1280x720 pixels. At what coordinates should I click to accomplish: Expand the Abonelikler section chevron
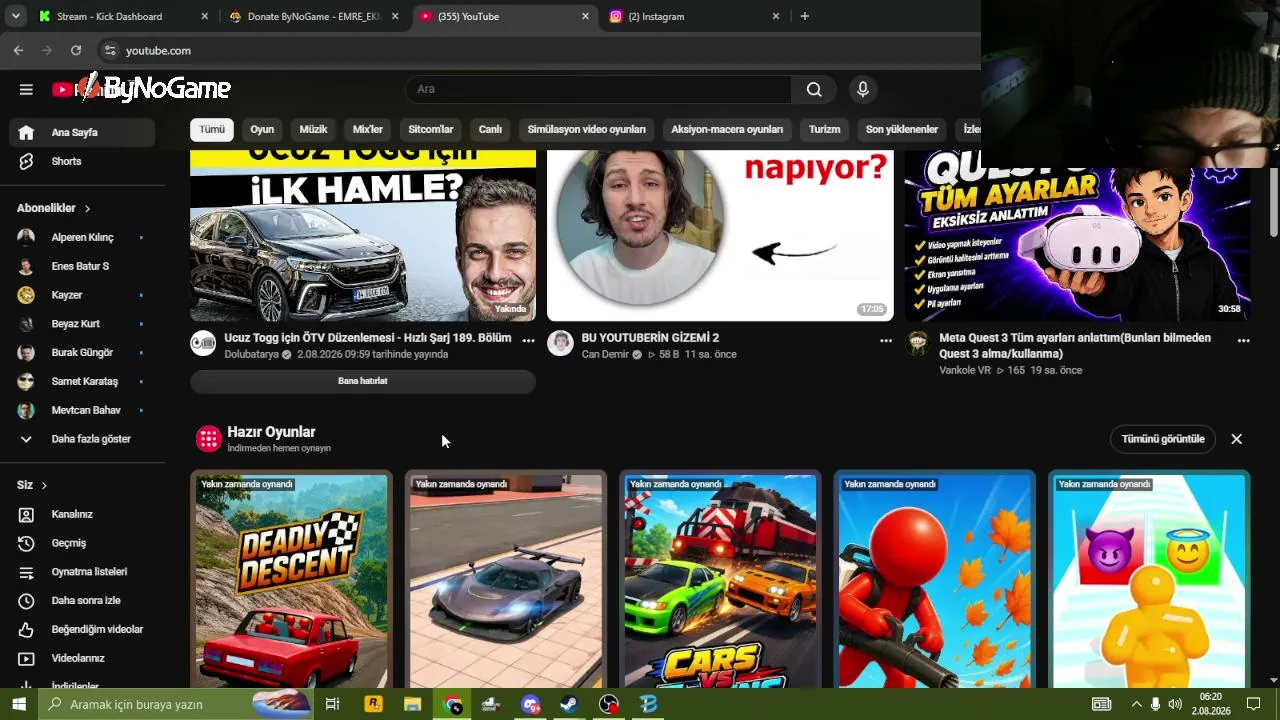[87, 208]
